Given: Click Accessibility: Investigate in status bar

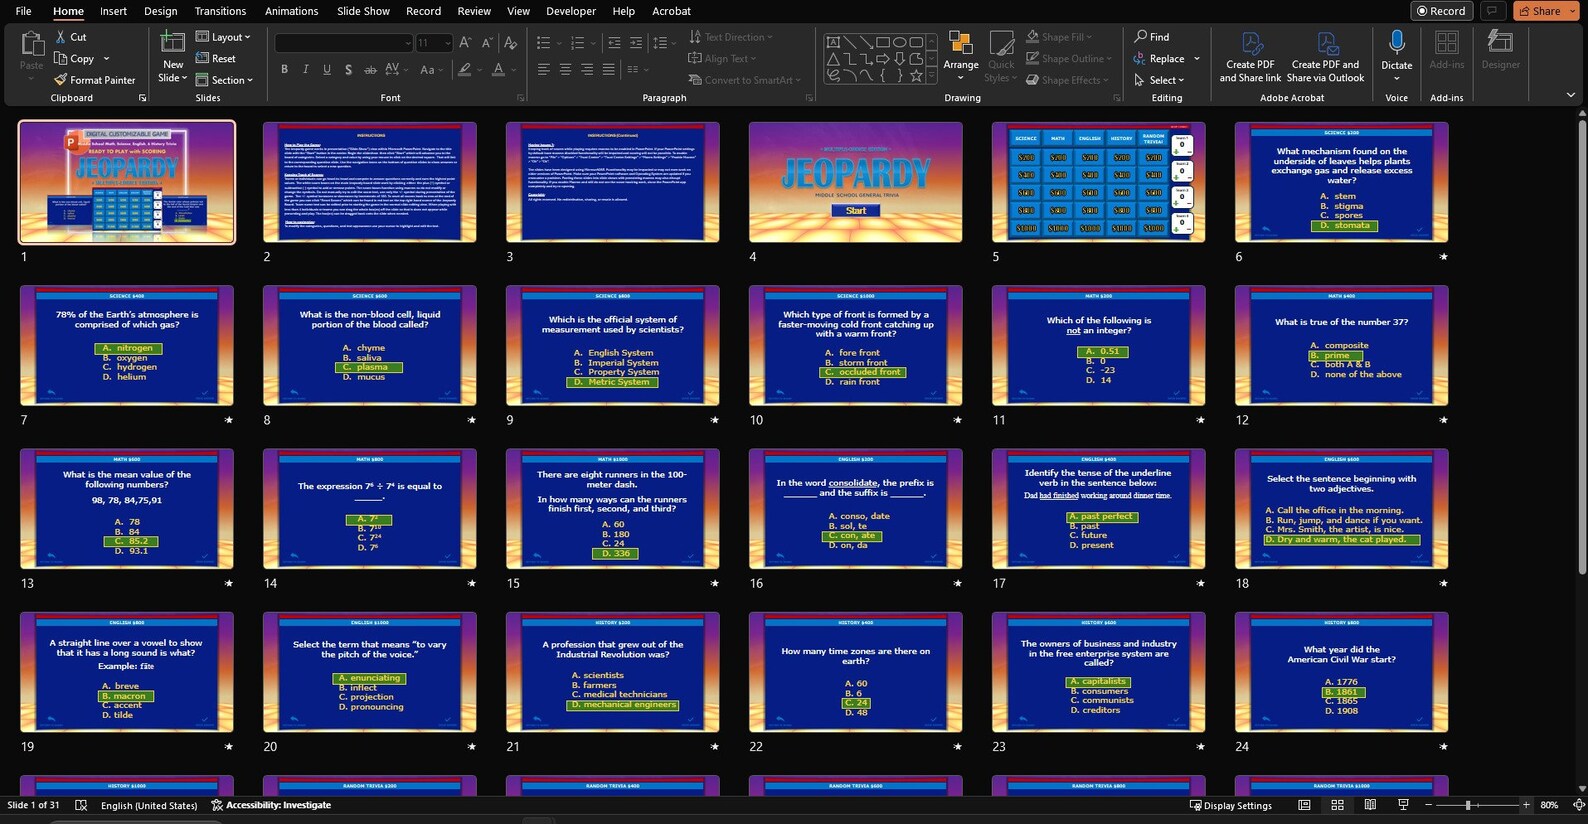Looking at the screenshot, I should 271,805.
